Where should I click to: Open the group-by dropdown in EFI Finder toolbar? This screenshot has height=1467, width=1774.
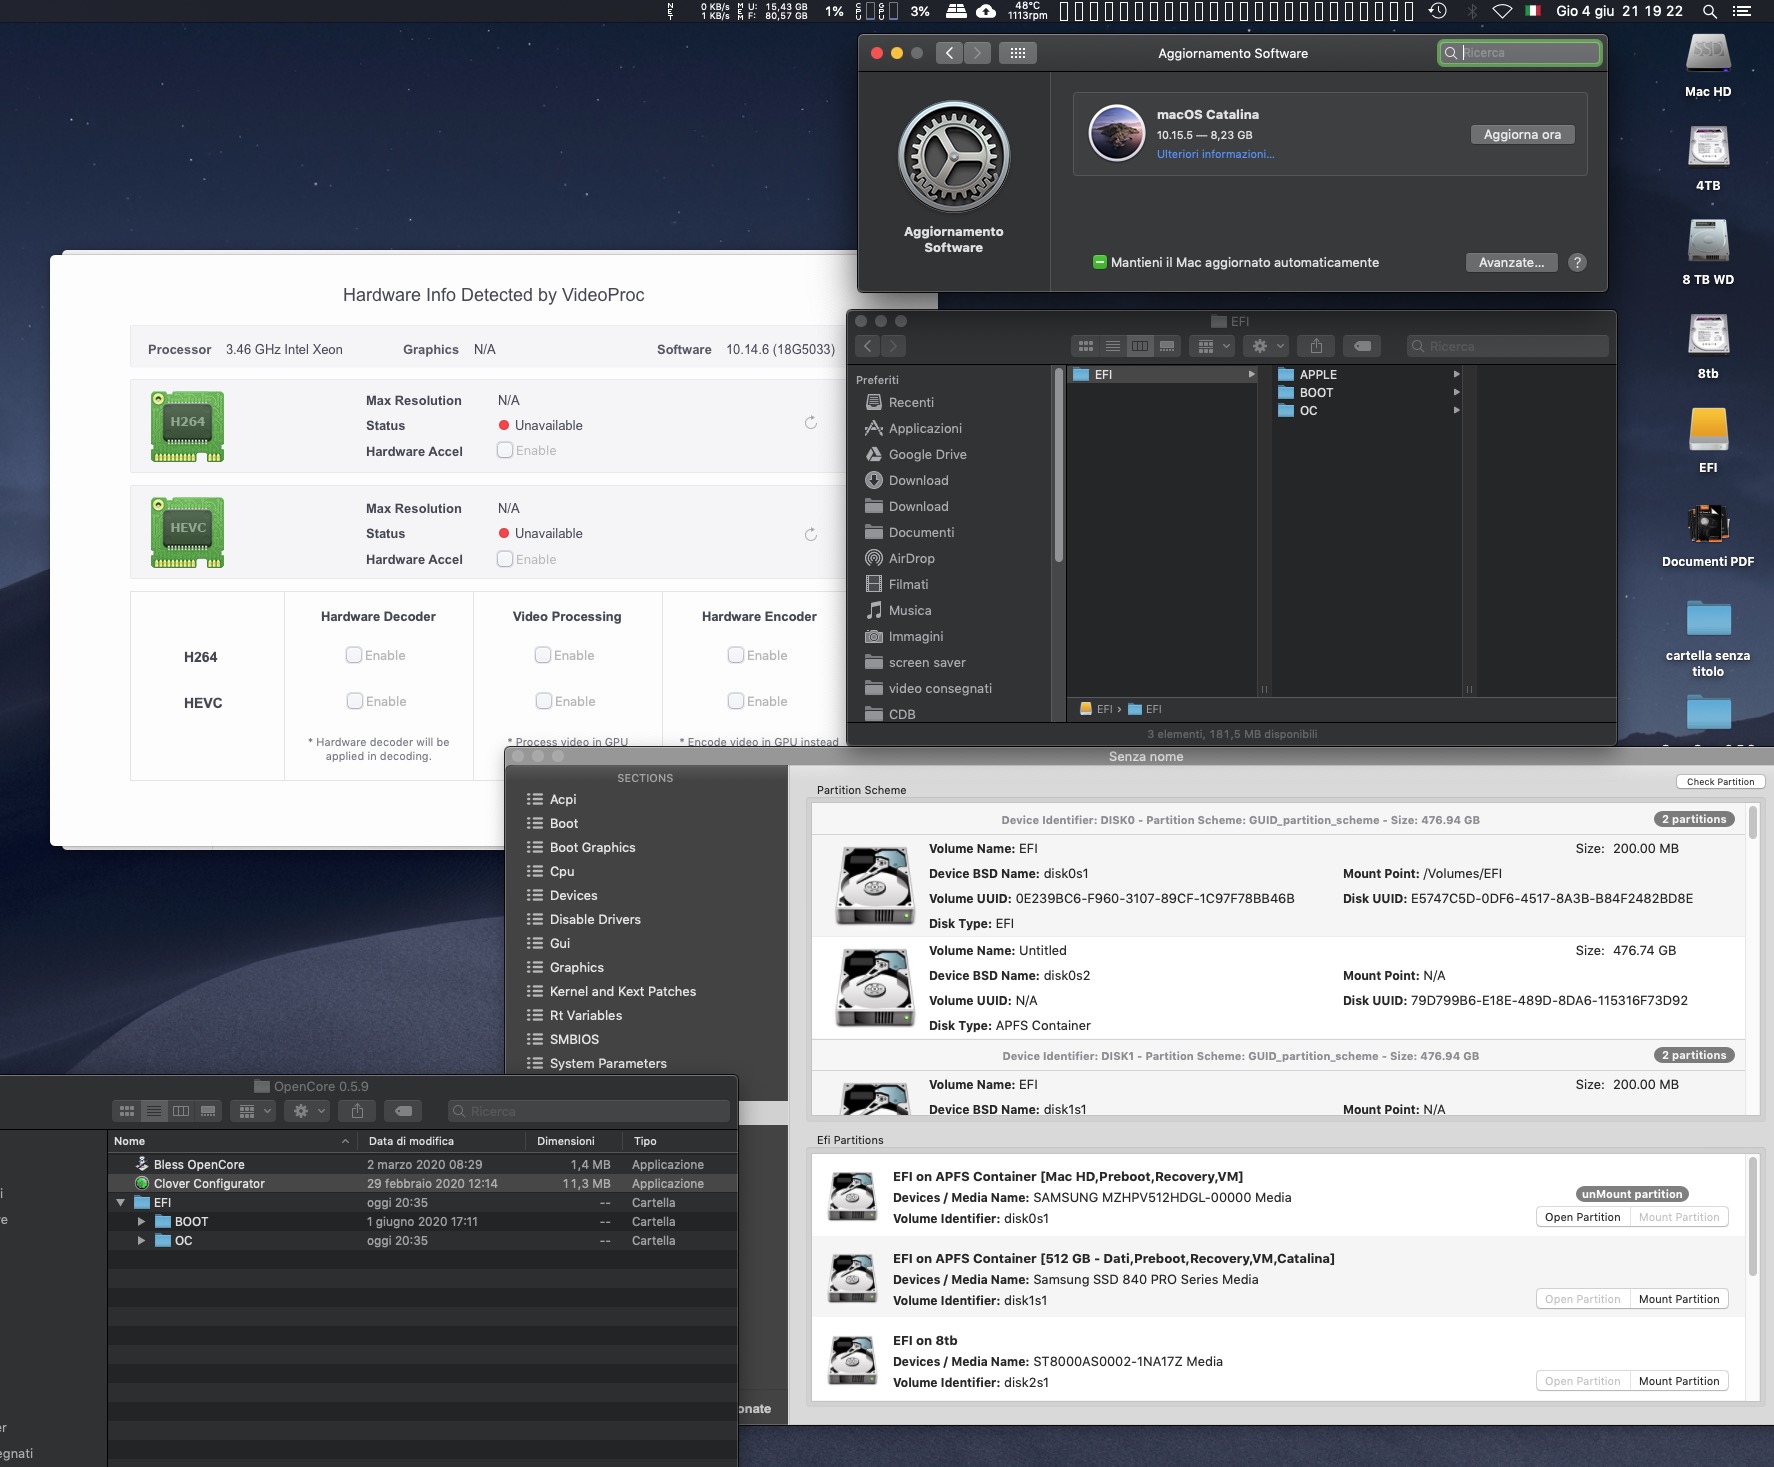[x=1213, y=346]
